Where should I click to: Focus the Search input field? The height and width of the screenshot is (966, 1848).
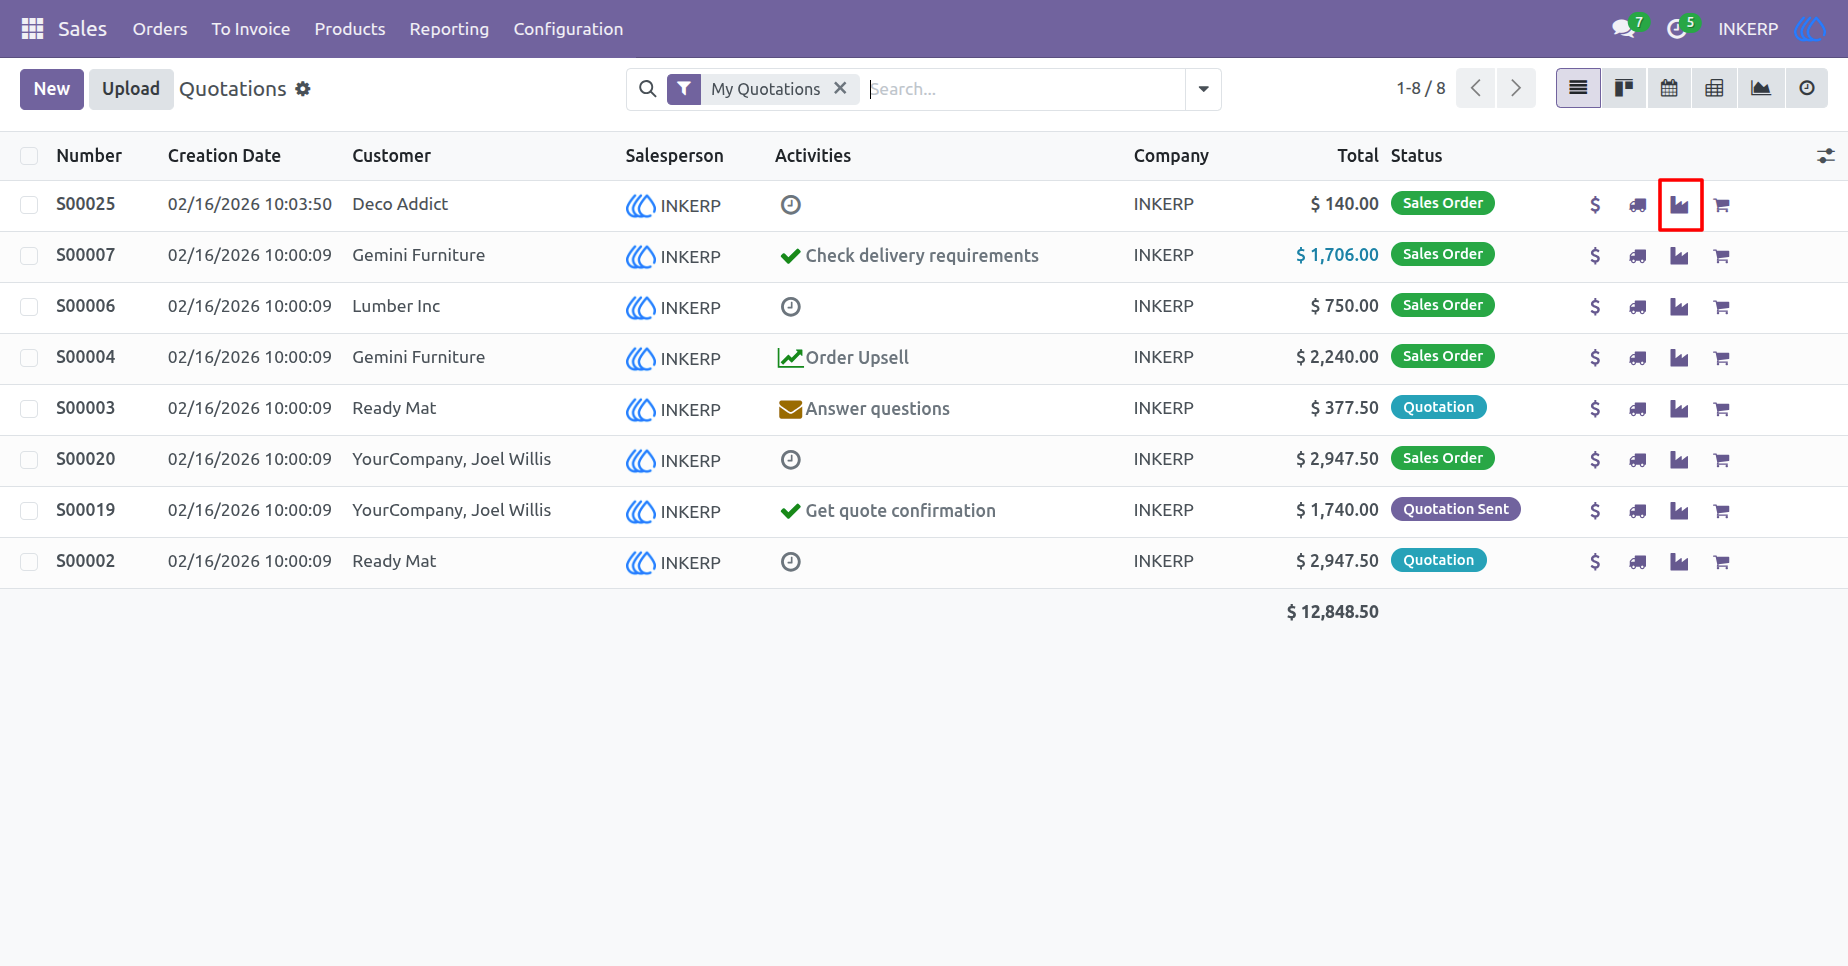1024,89
